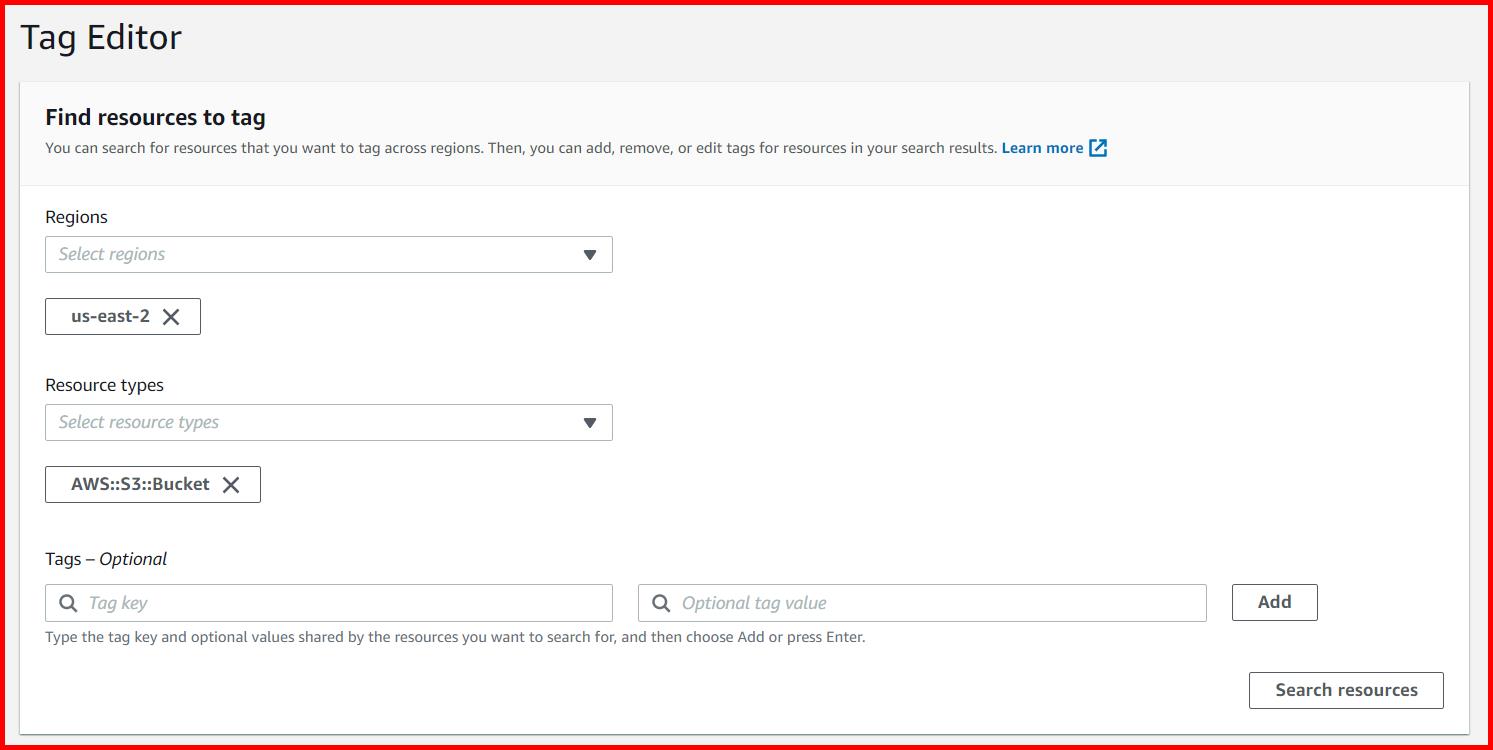The image size is (1493, 750).
Task: Click the Tag Editor page heading
Action: (99, 37)
